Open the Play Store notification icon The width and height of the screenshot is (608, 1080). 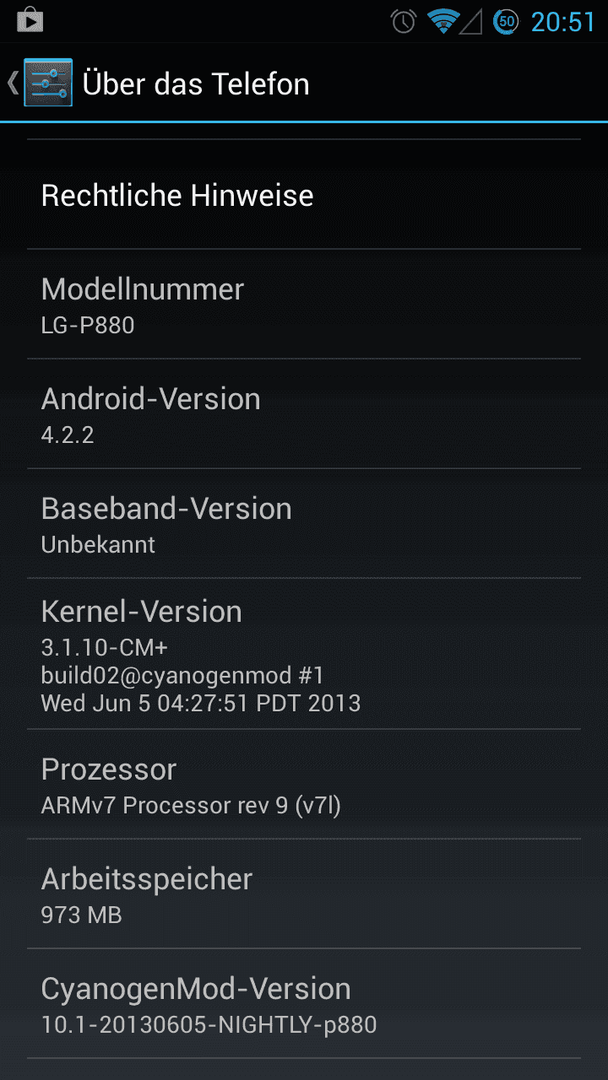(30, 20)
